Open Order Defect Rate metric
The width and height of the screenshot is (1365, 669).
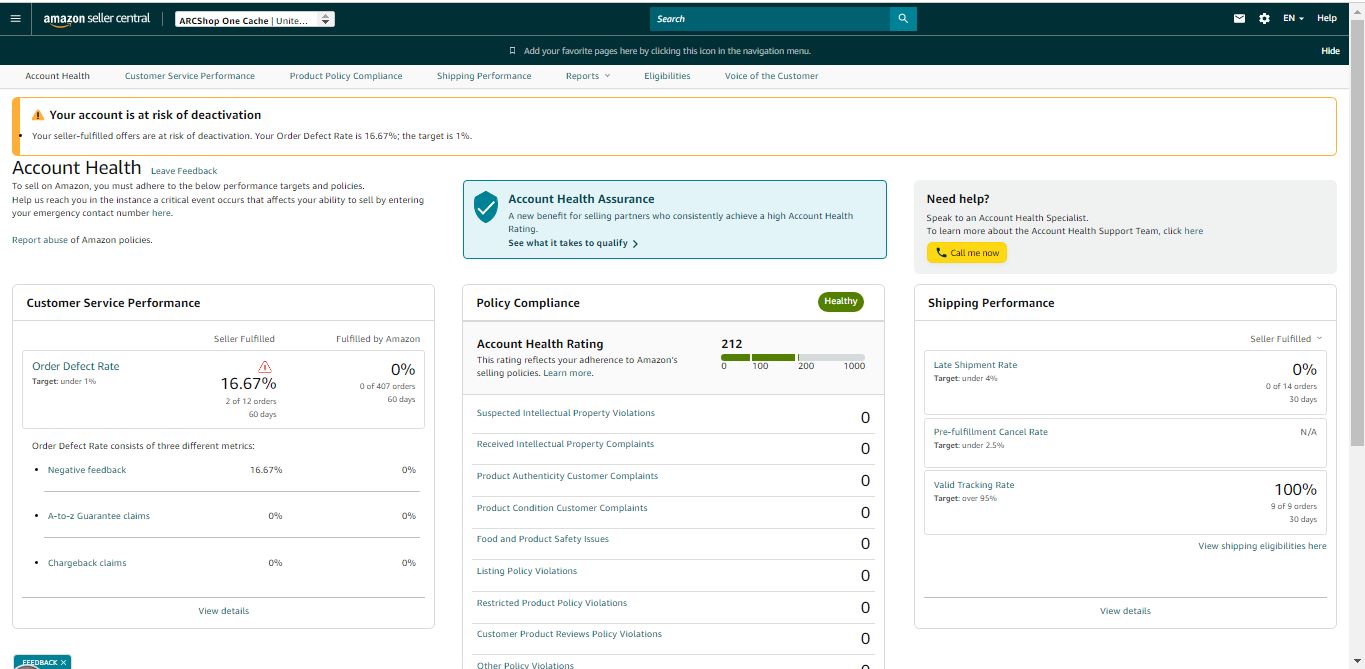coord(76,366)
